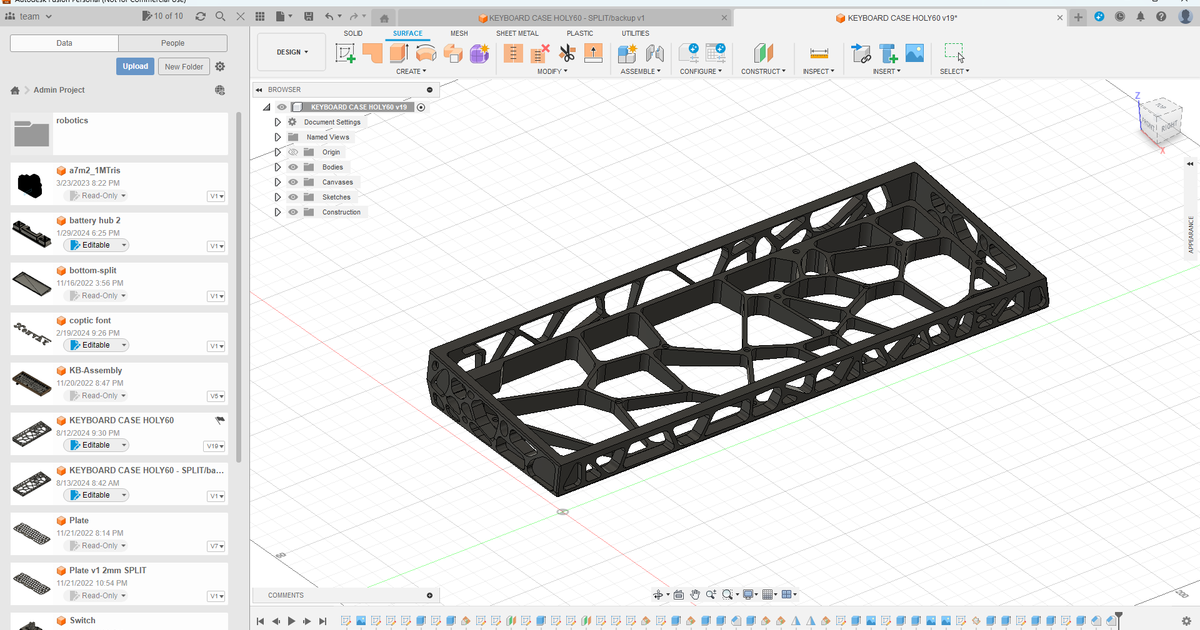The width and height of the screenshot is (1200, 630).
Task: Open data panel settings gear icon
Action: pos(220,66)
